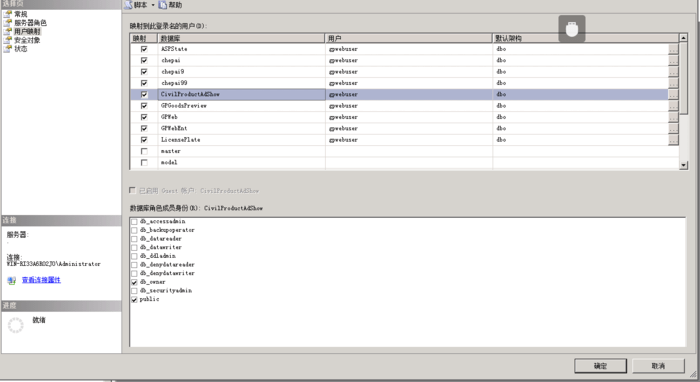Click the 帮助 help toolbar icon
The image size is (700, 382).
(163, 5)
